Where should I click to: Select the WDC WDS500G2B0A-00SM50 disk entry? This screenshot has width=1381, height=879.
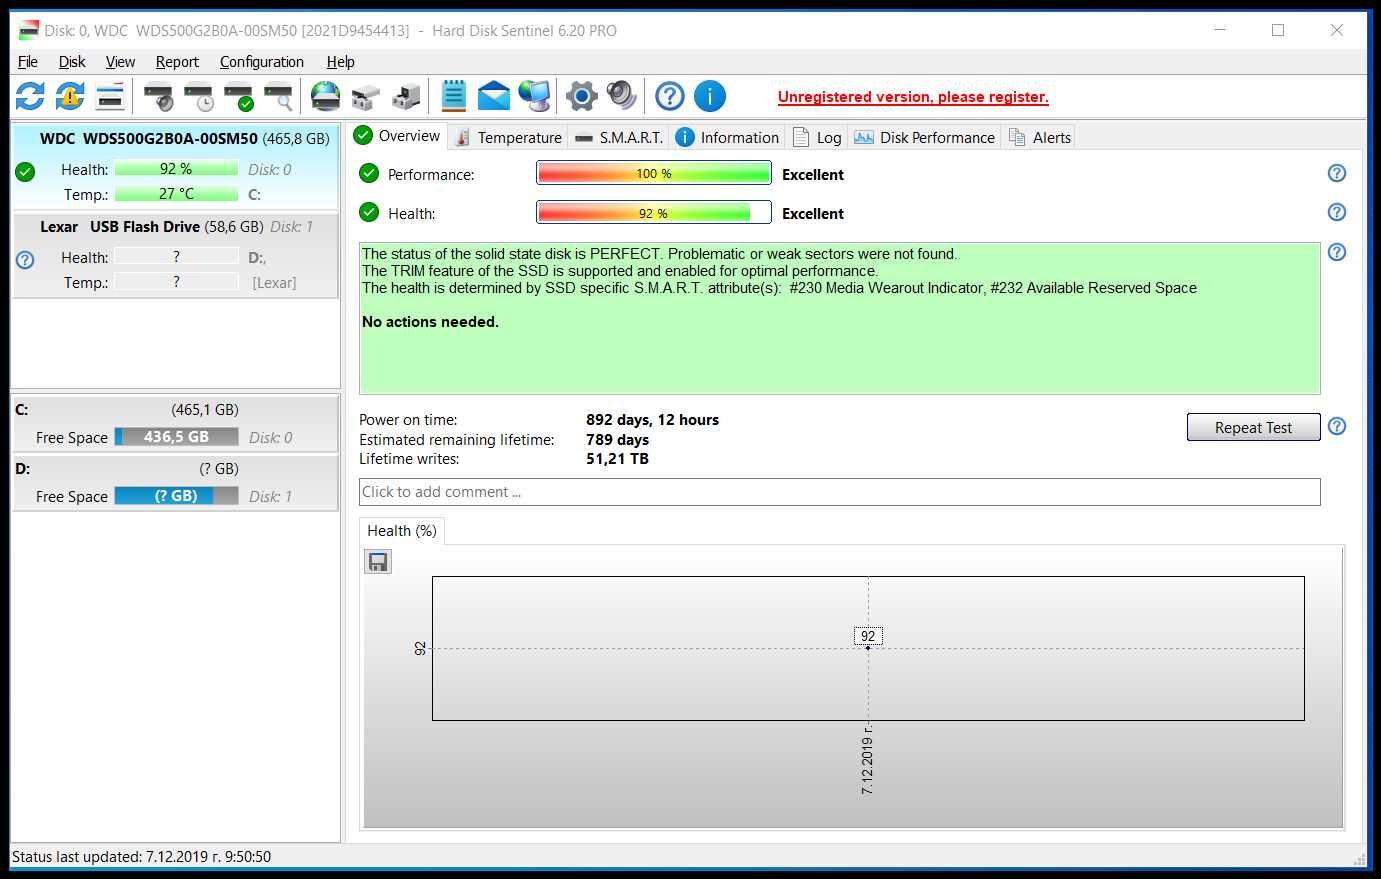175,166
